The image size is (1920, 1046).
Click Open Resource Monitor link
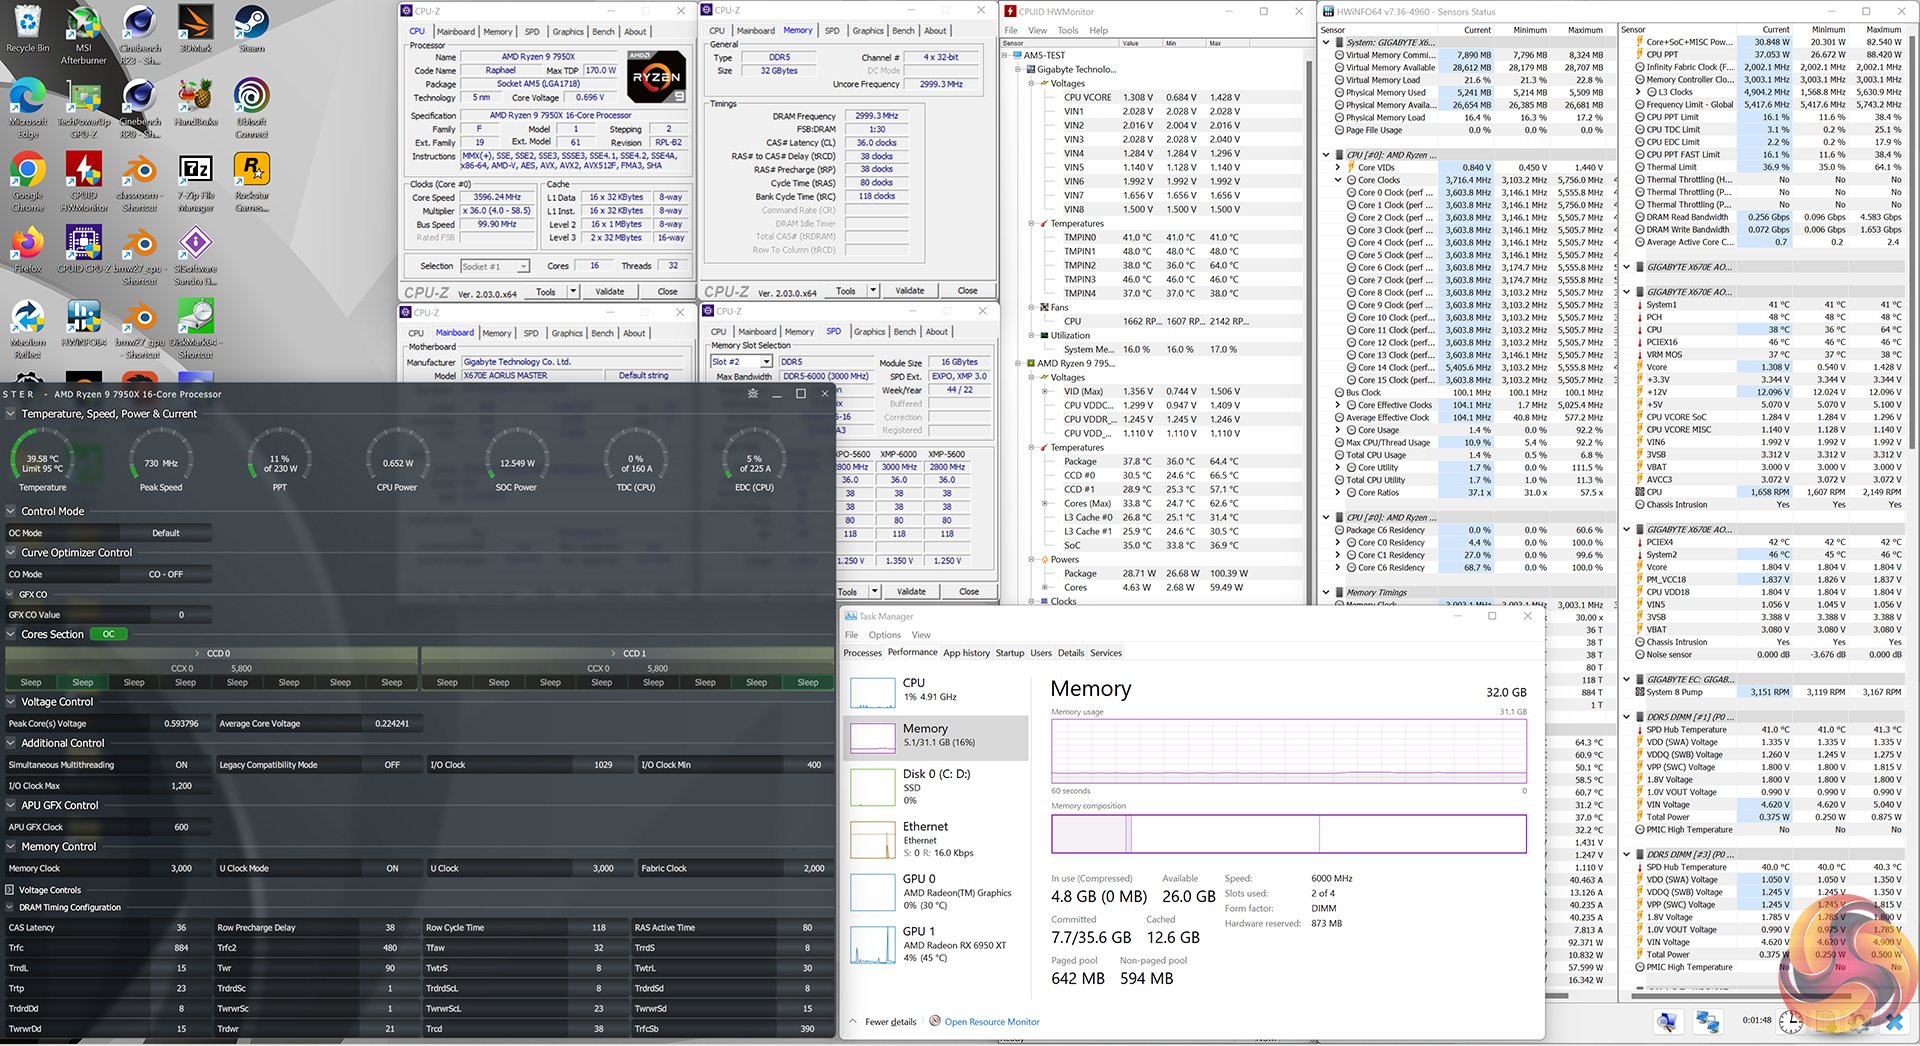point(991,1022)
